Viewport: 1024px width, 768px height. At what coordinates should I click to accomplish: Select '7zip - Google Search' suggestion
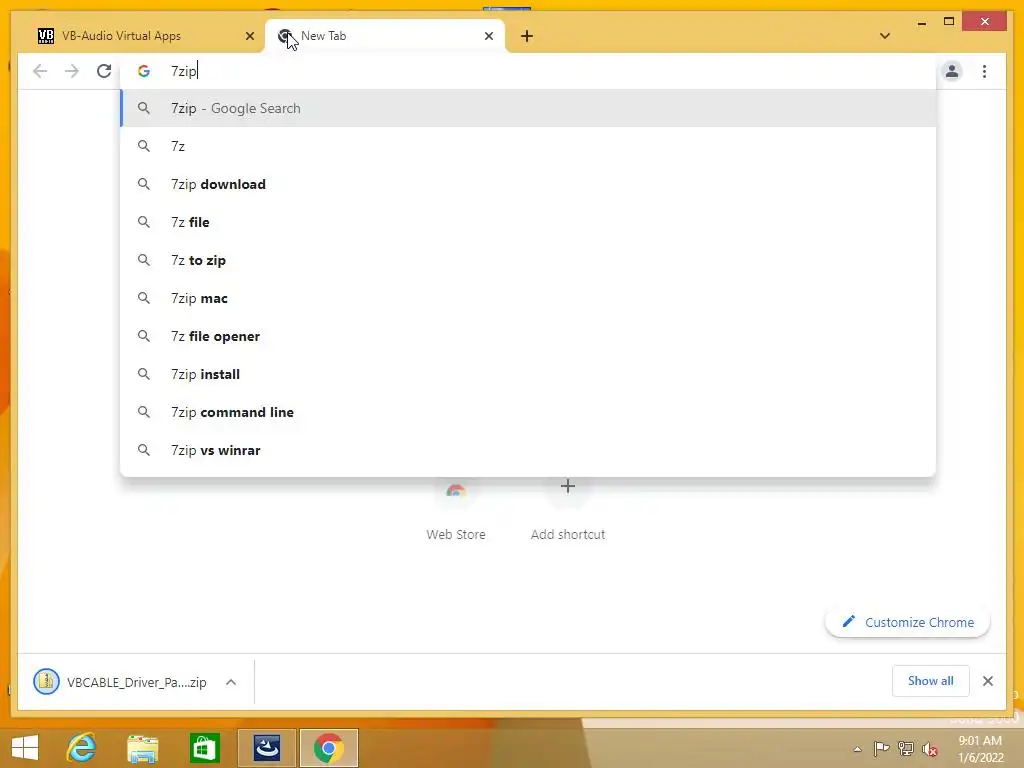(528, 108)
